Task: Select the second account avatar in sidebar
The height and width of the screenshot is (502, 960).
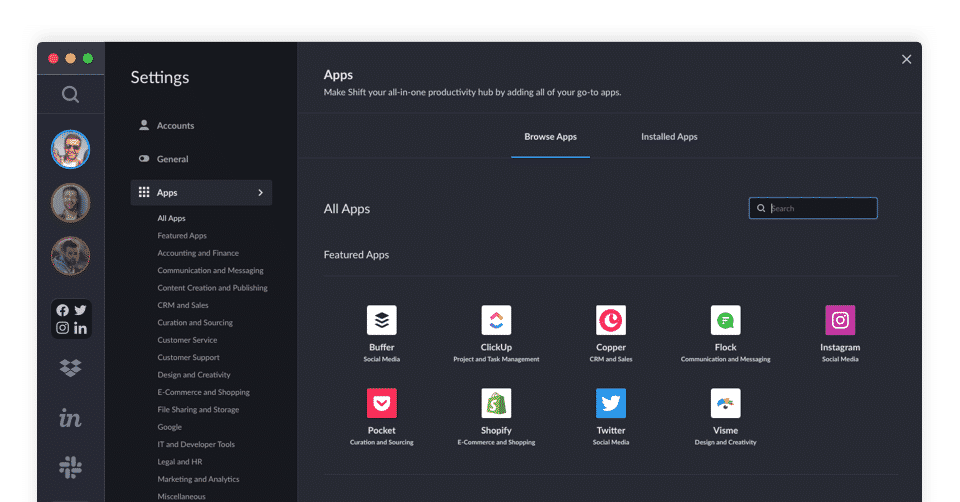Action: tap(70, 203)
